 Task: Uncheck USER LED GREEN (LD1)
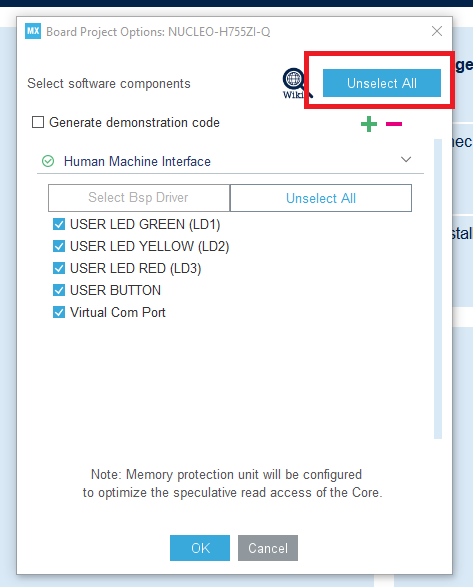59,224
